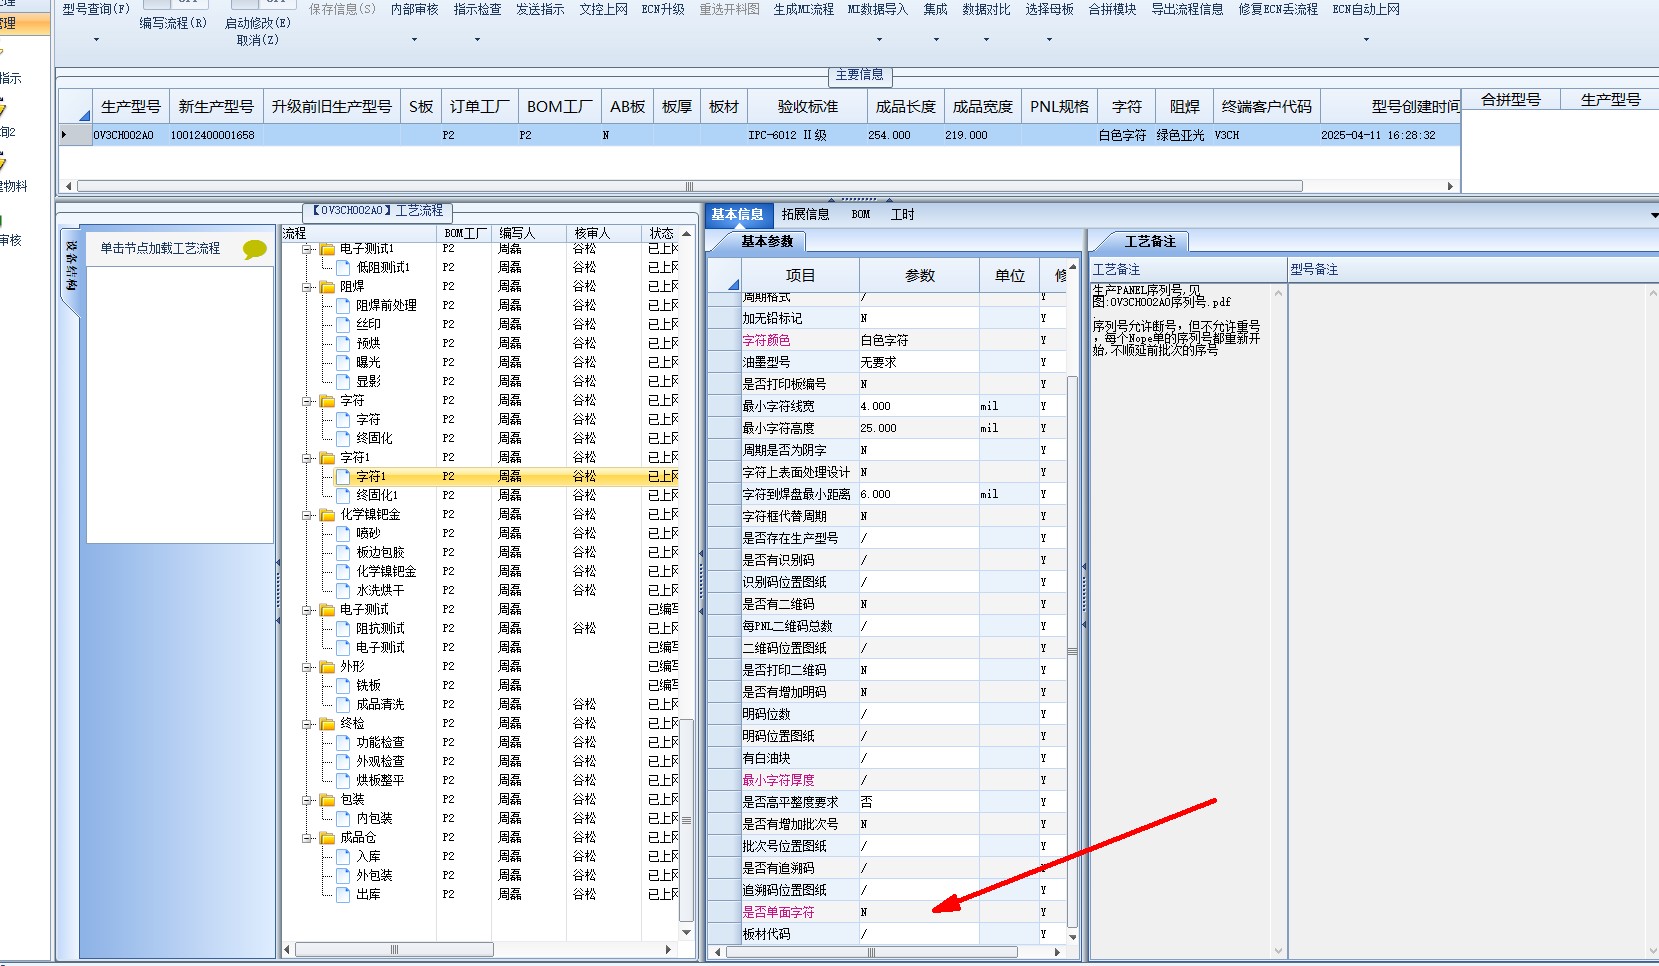The image size is (1659, 966).
Task: Collapse the 字符 folder node
Action: coord(308,401)
